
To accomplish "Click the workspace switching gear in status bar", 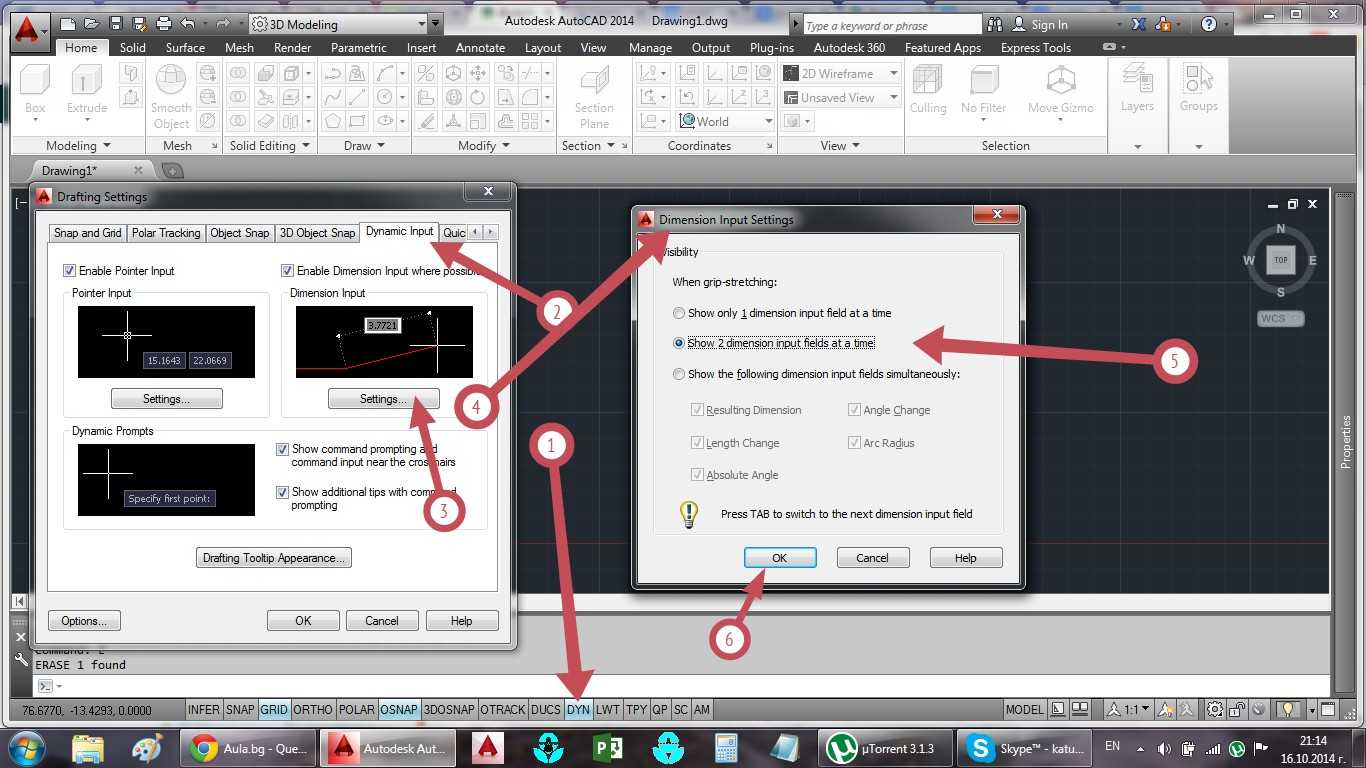I will point(1214,709).
